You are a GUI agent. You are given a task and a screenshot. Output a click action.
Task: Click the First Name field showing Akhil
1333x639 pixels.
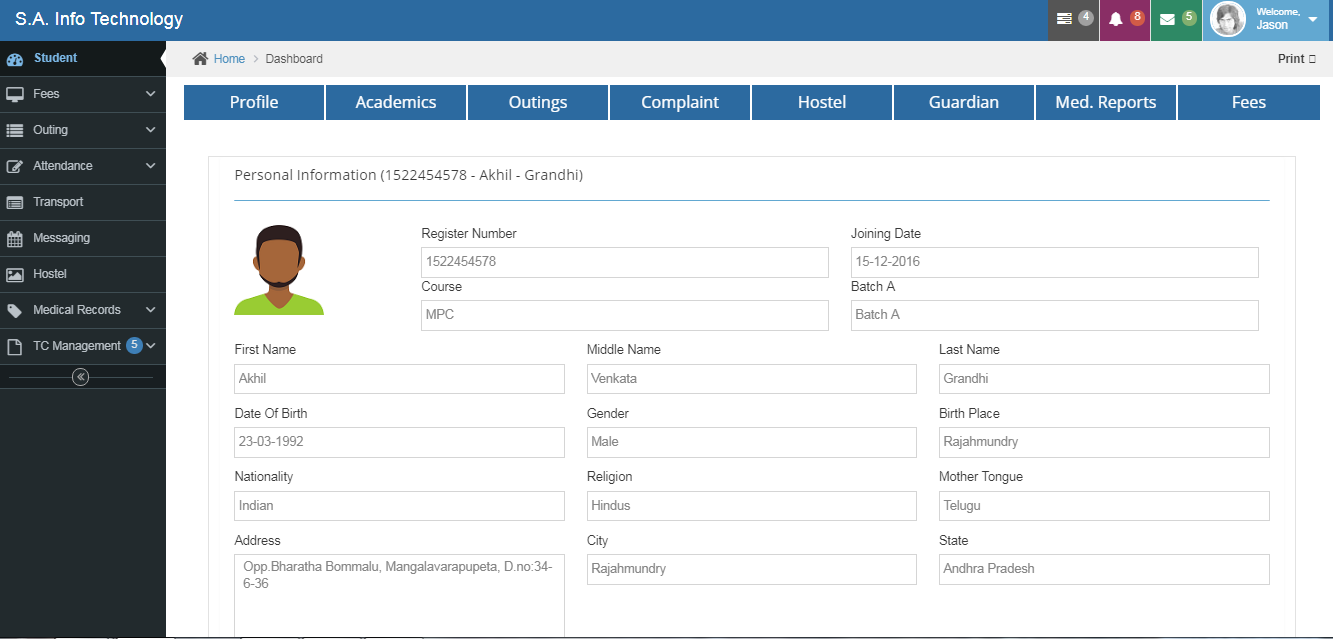point(400,379)
